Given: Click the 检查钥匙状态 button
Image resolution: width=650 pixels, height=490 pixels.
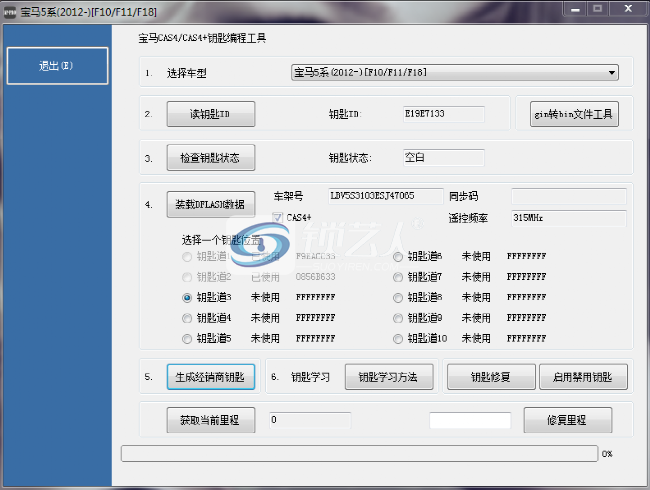Looking at the screenshot, I should (211, 158).
